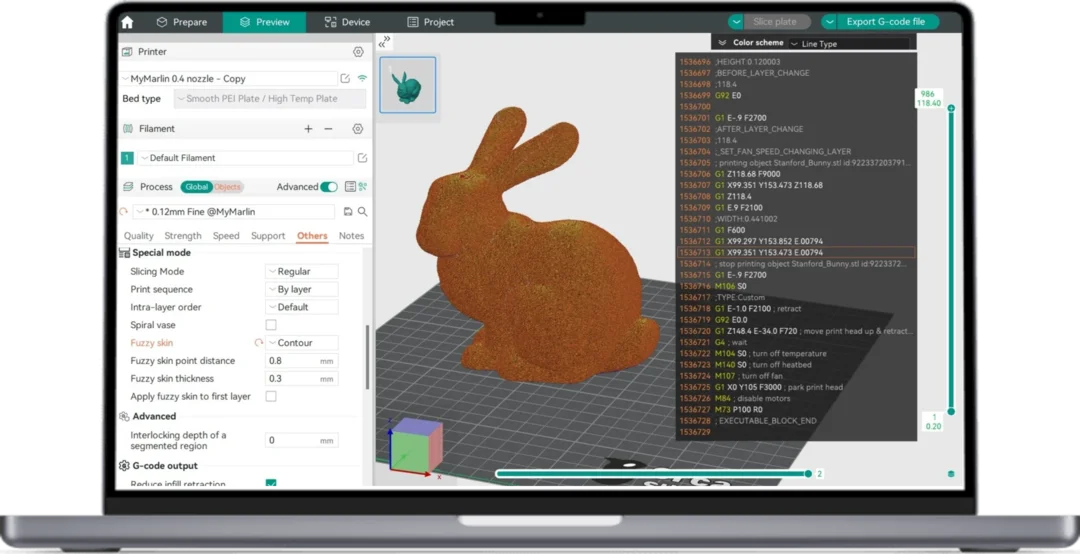Go to the Home screen icon
Image resolution: width=1080 pixels, height=554 pixels.
tap(127, 22)
